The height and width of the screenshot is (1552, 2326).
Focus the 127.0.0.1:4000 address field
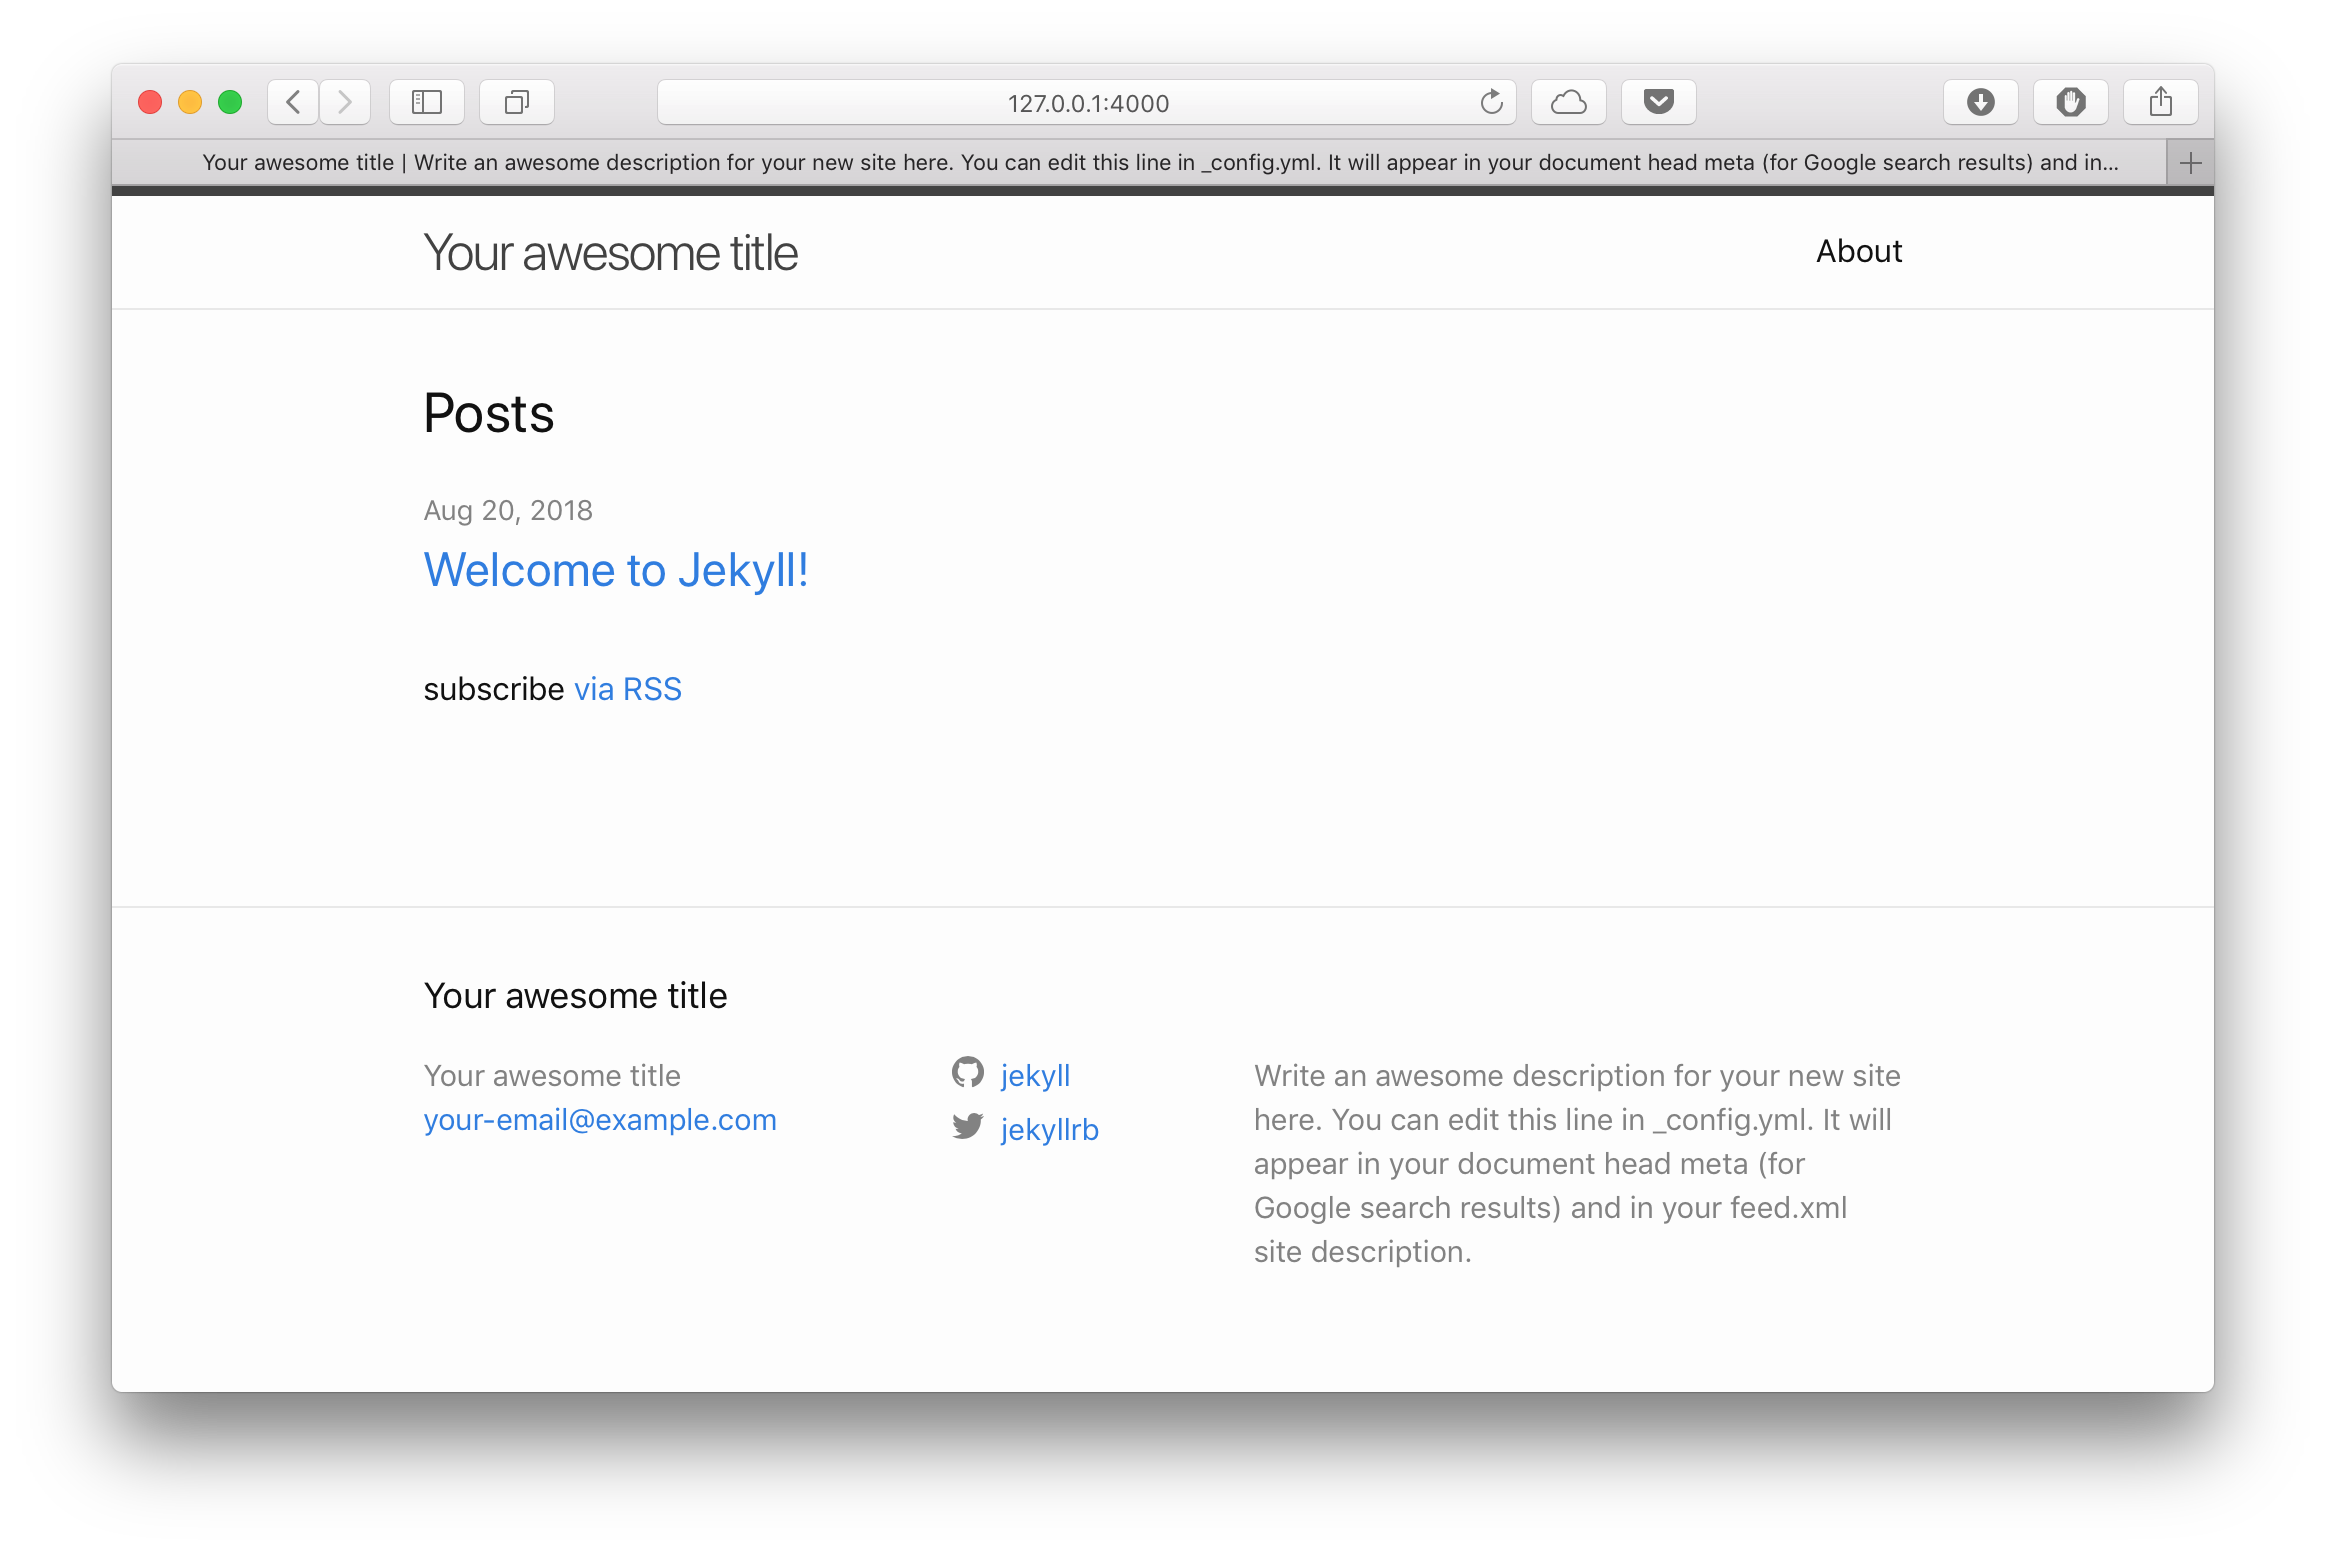[x=1087, y=102]
